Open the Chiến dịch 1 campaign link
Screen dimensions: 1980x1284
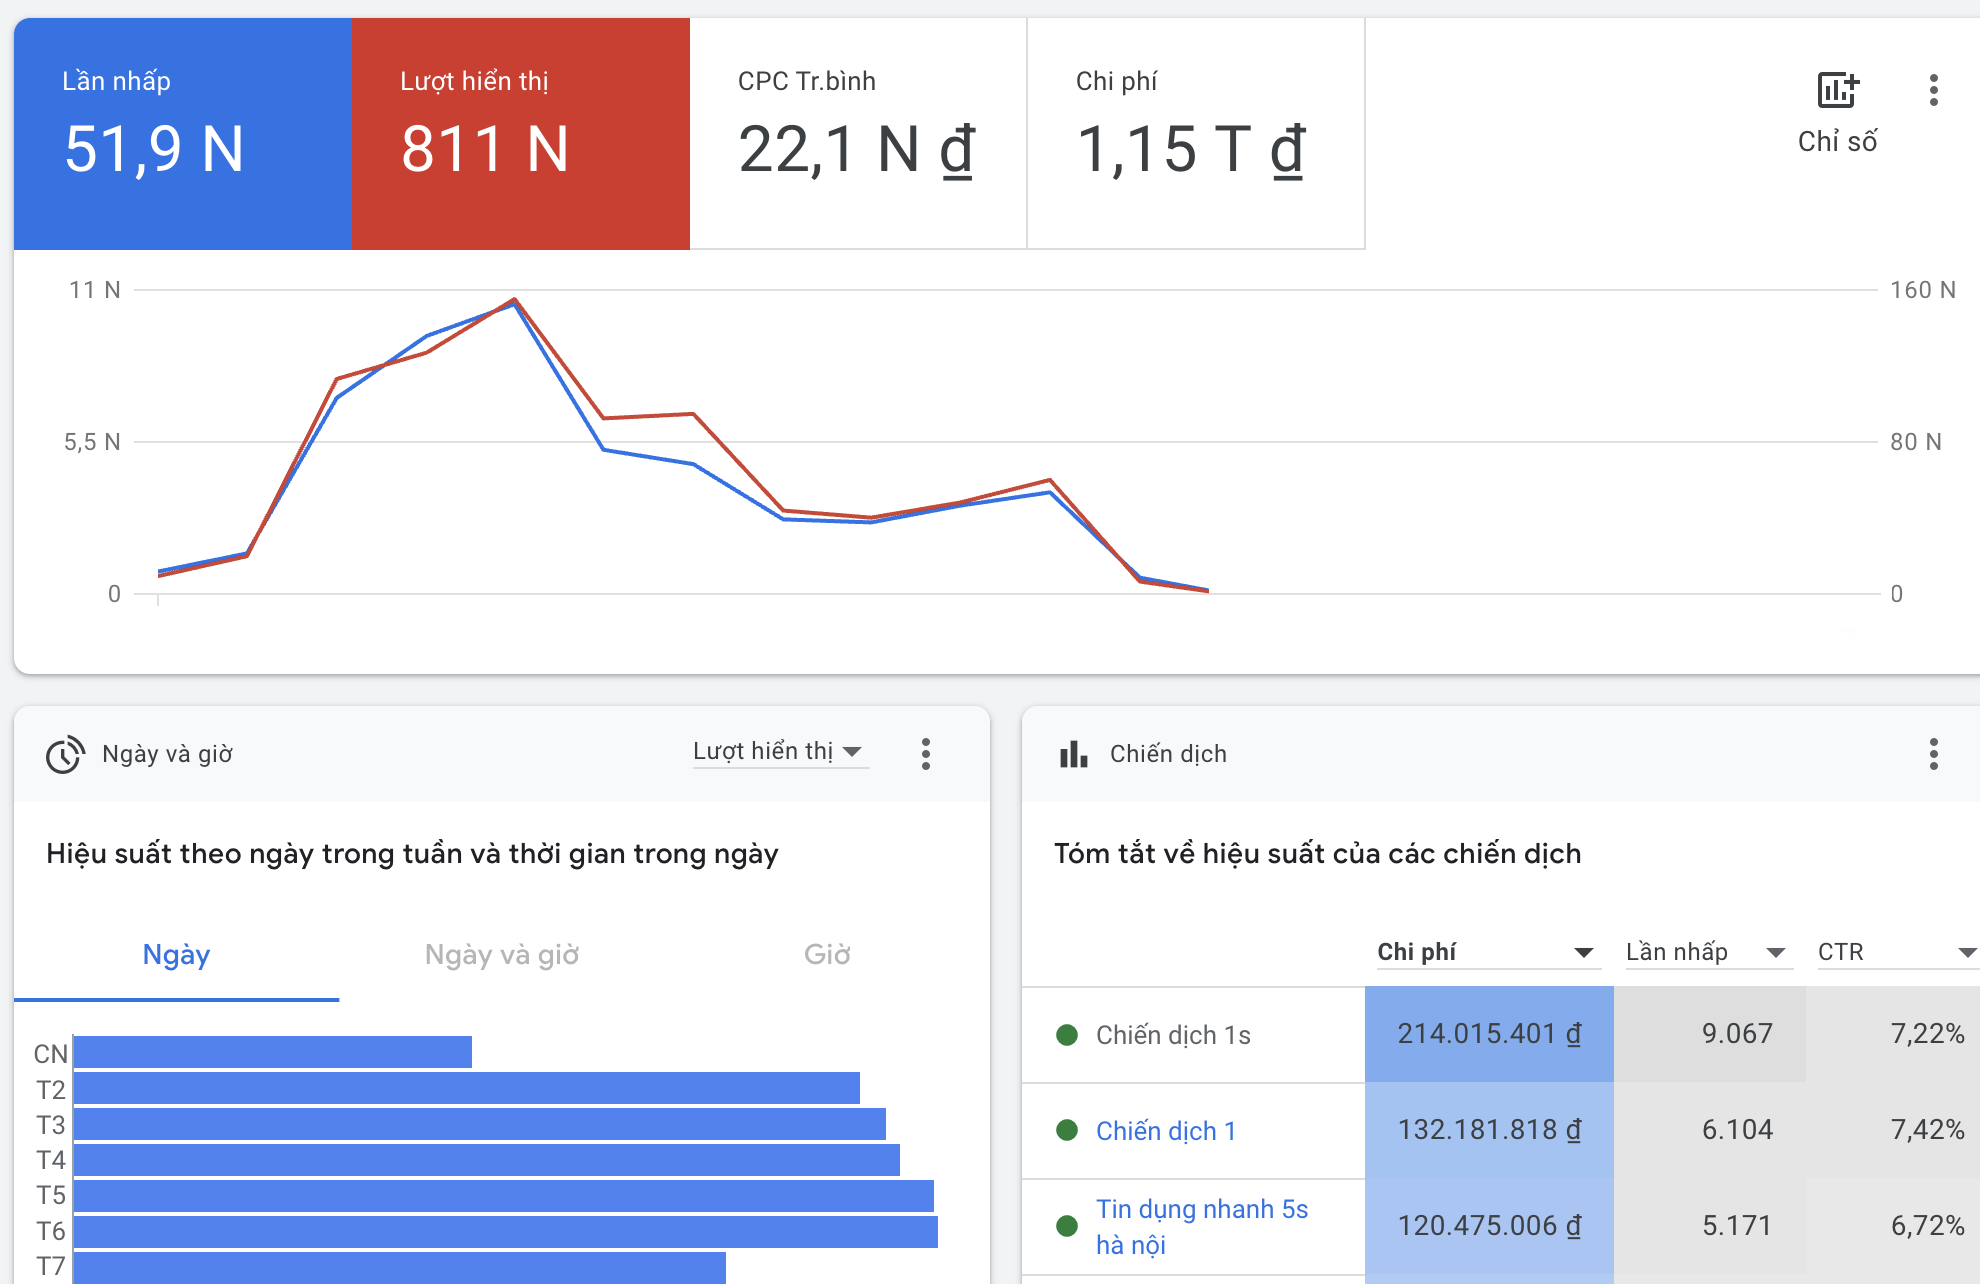[1166, 1131]
